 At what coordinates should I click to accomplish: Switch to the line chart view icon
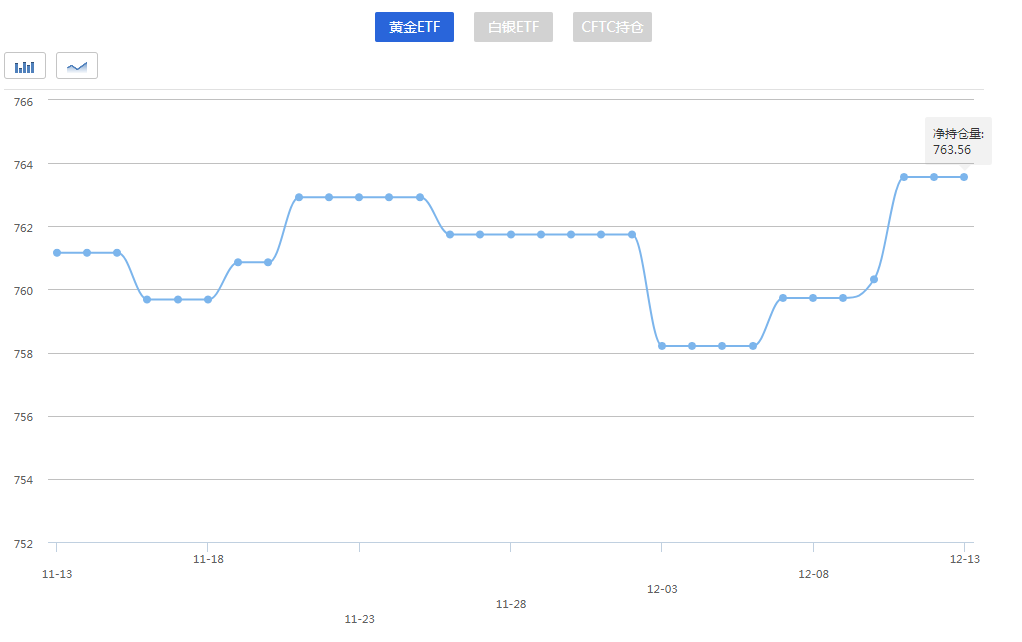[x=77, y=66]
